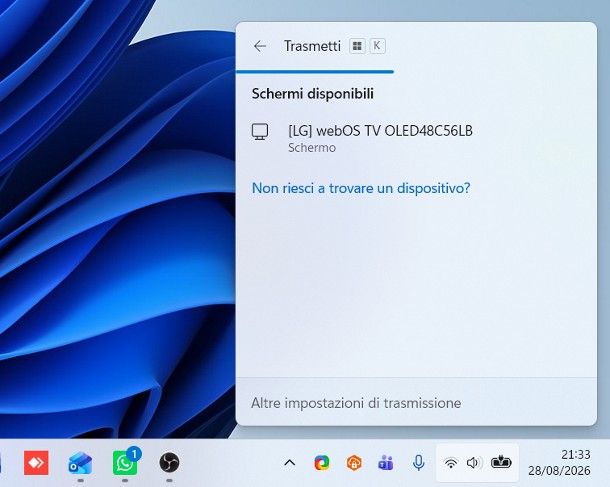Click the 'Schermi disponibili' heading

[x=313, y=94]
